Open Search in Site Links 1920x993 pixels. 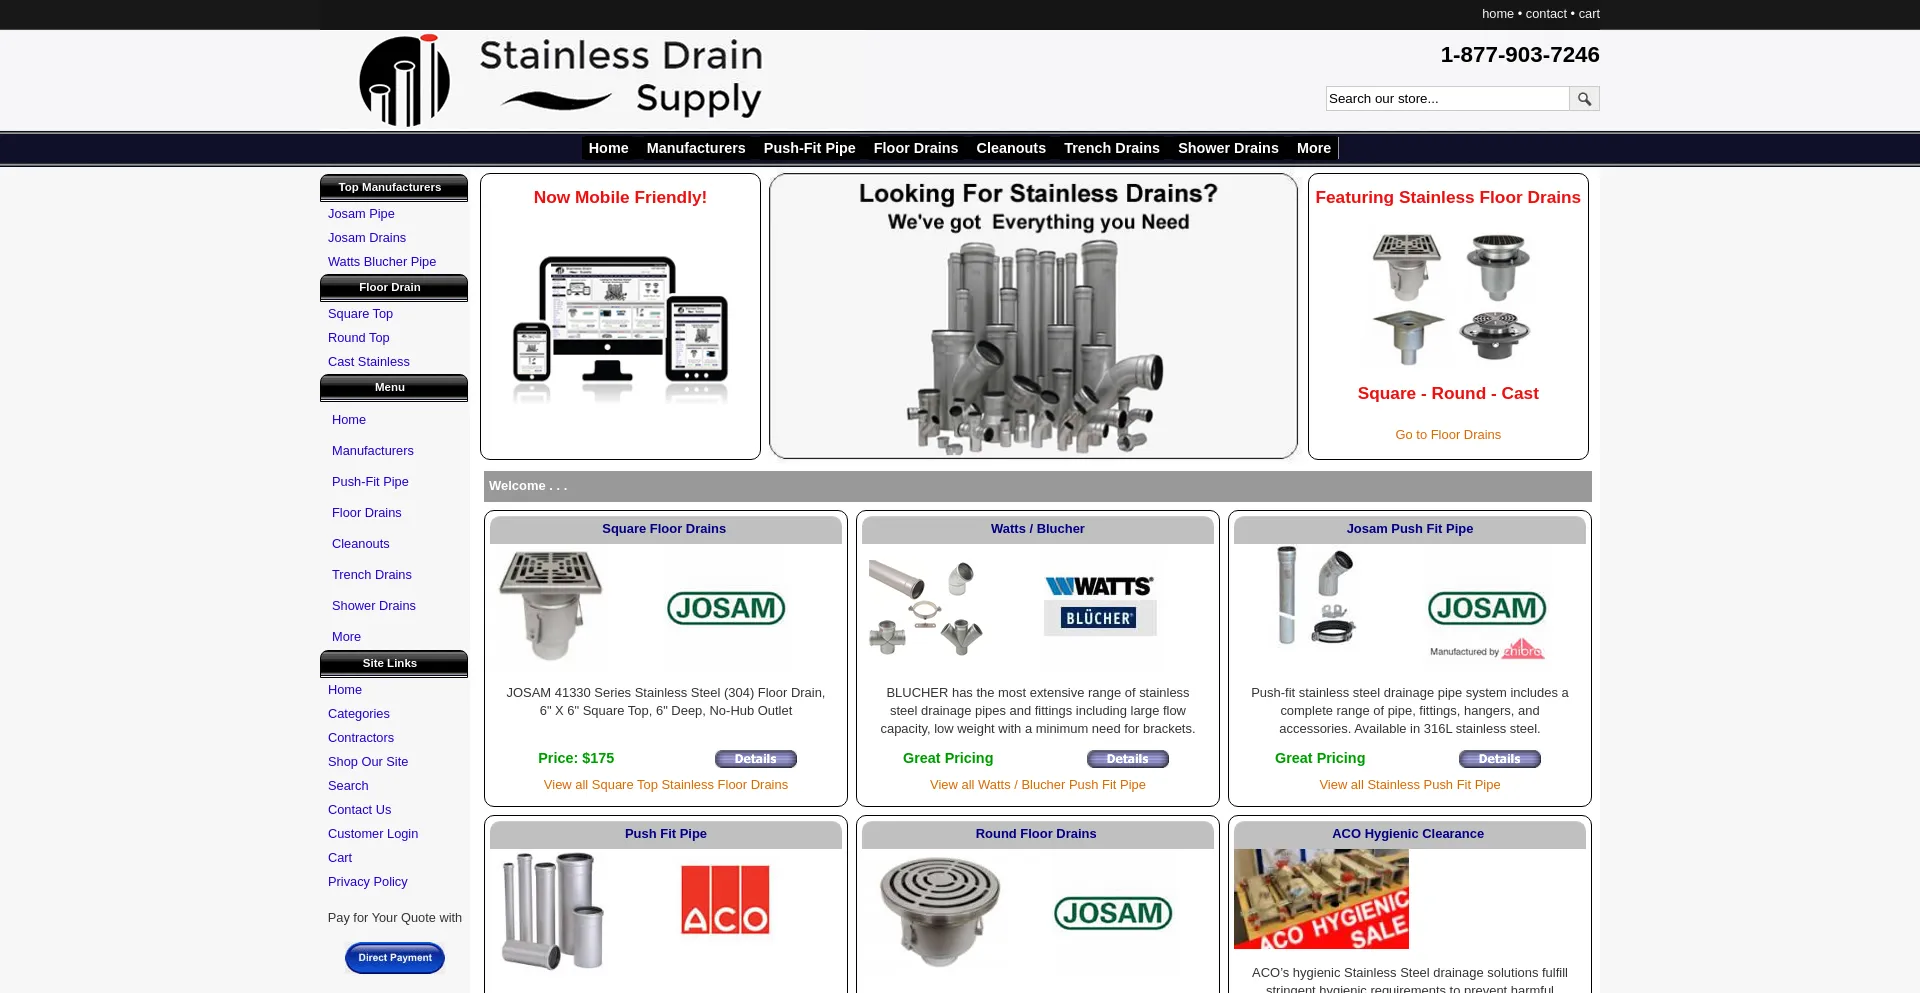348,786
